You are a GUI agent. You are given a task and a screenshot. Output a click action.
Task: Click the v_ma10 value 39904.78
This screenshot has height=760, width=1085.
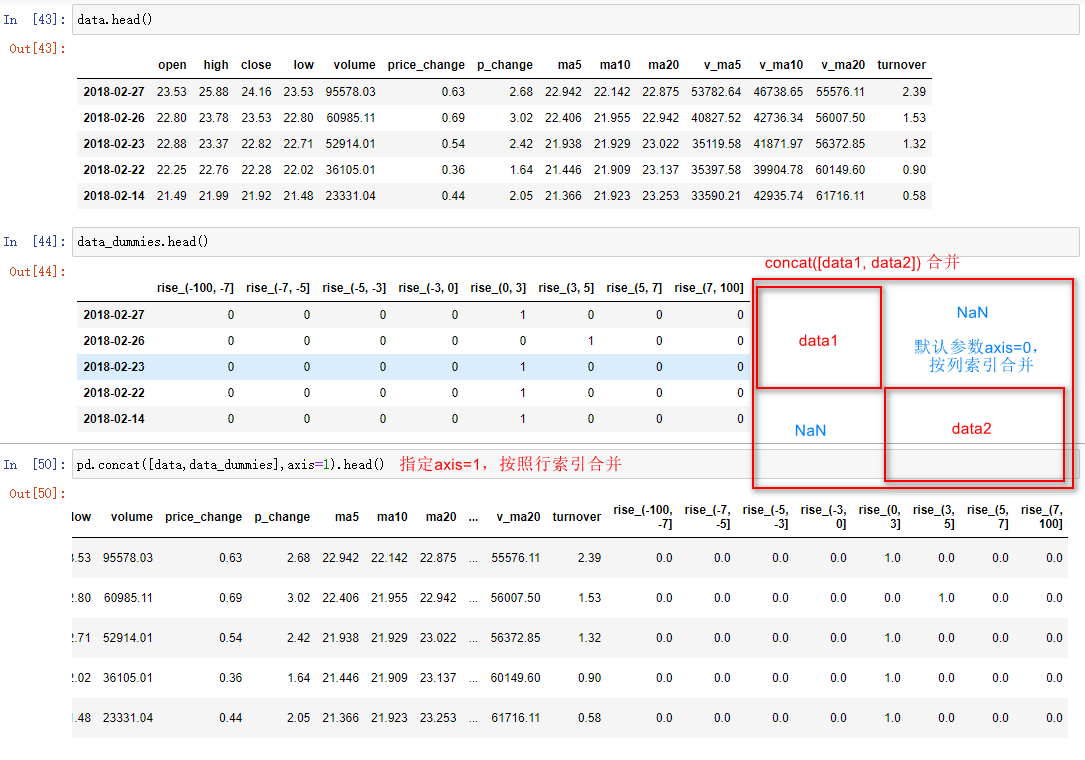click(778, 170)
